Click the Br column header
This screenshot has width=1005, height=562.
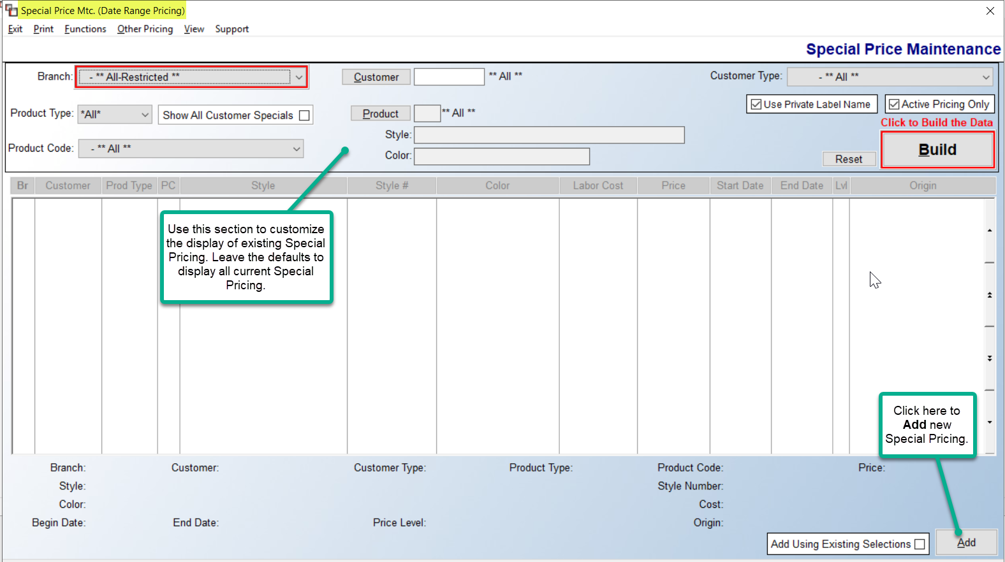[x=22, y=185]
